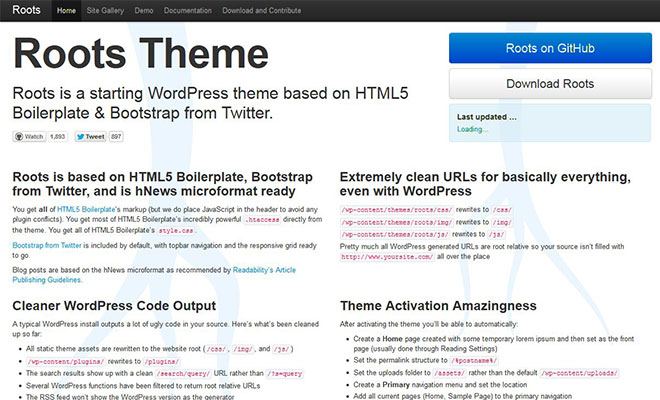Open the Bootstrap from Twitter link
The width and height of the screenshot is (660, 400).
(47, 245)
